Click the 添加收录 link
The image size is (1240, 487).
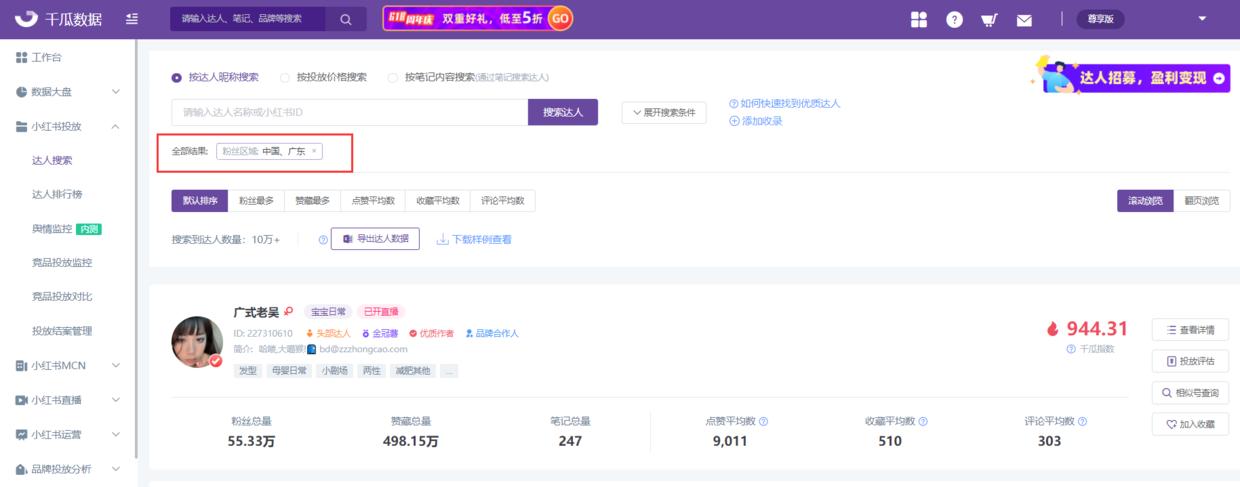tap(756, 121)
